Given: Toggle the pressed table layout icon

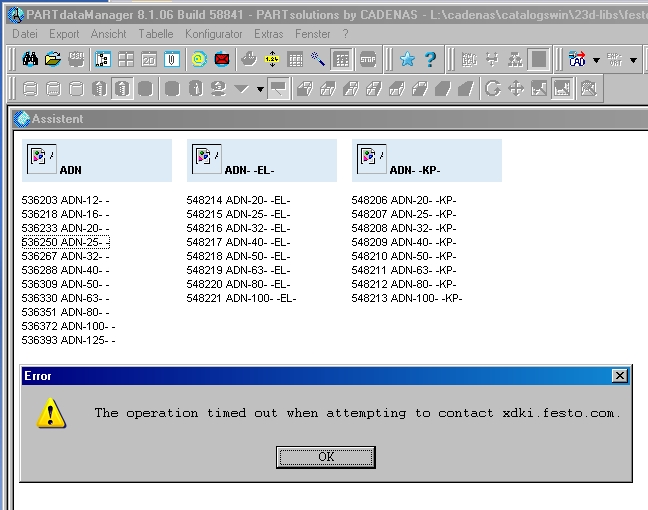Looking at the screenshot, I should (x=341, y=60).
